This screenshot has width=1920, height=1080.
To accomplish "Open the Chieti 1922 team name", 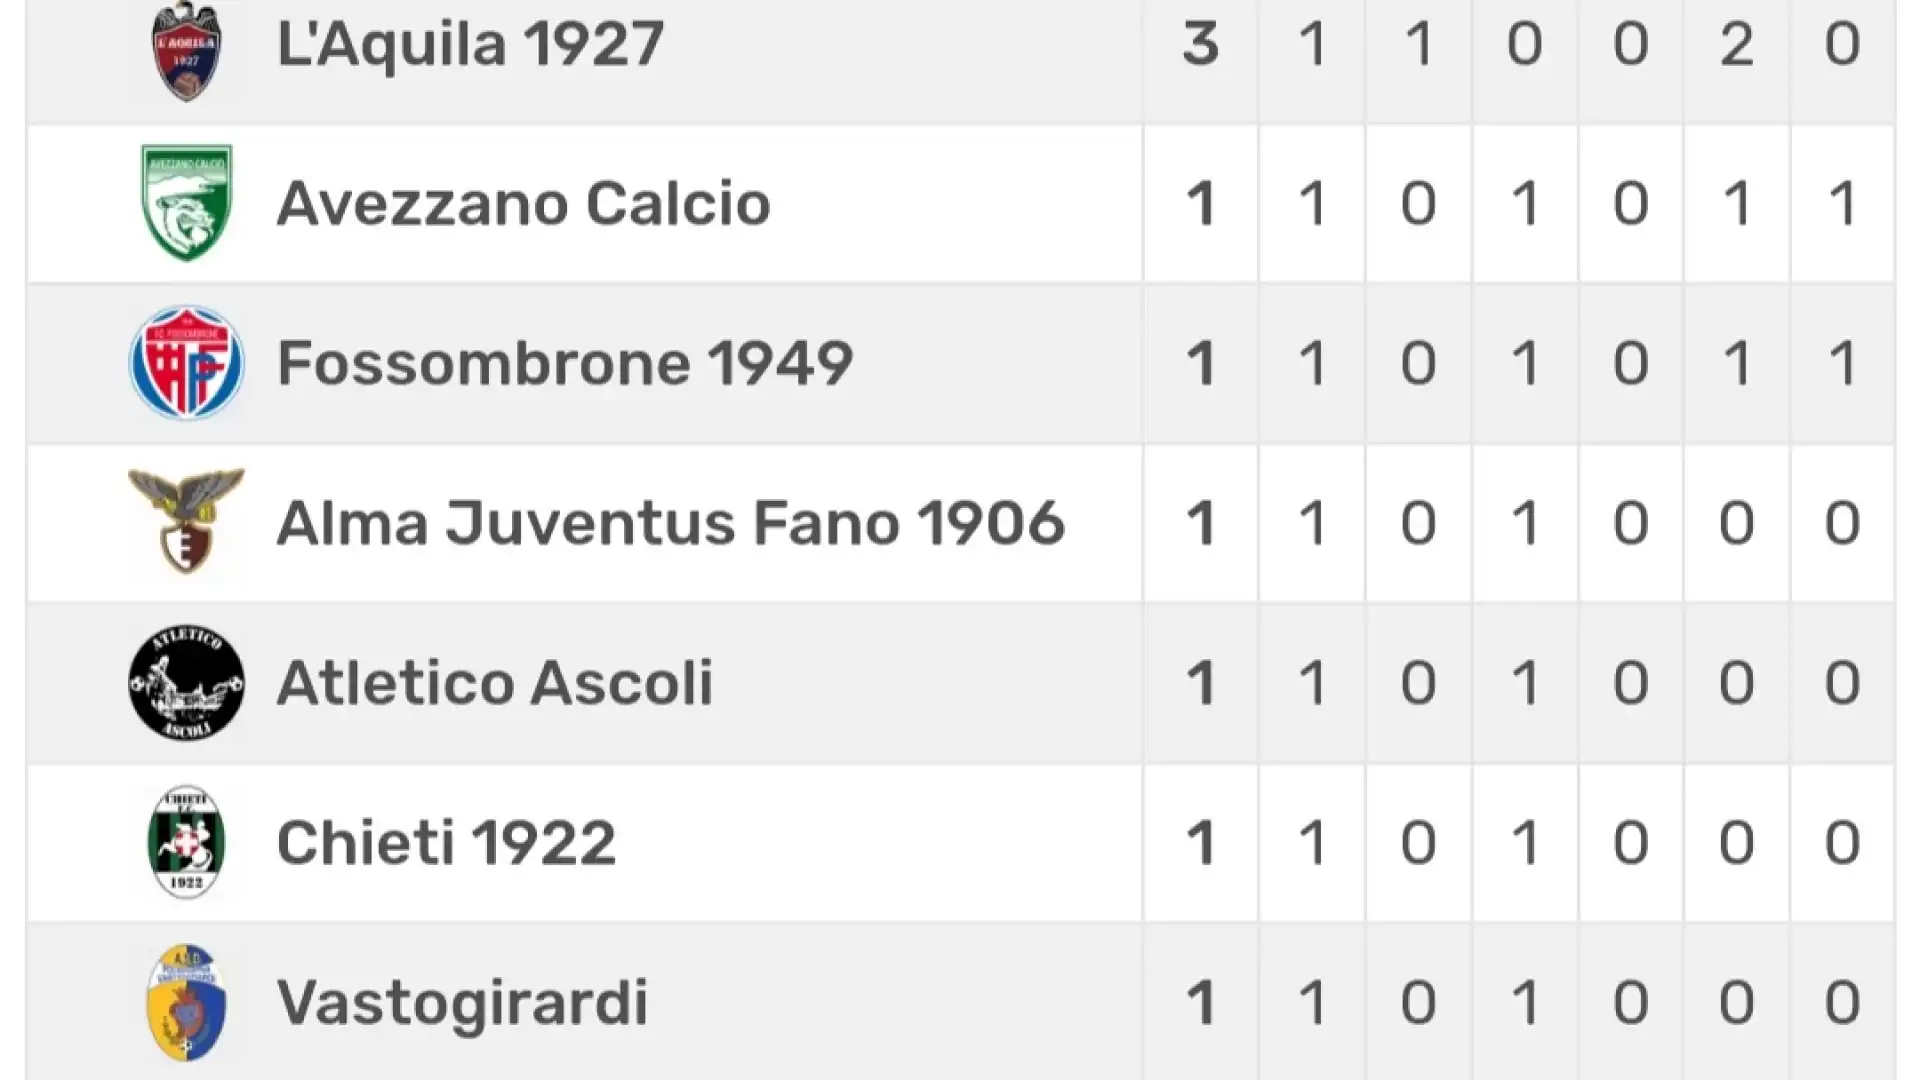I will click(x=446, y=842).
